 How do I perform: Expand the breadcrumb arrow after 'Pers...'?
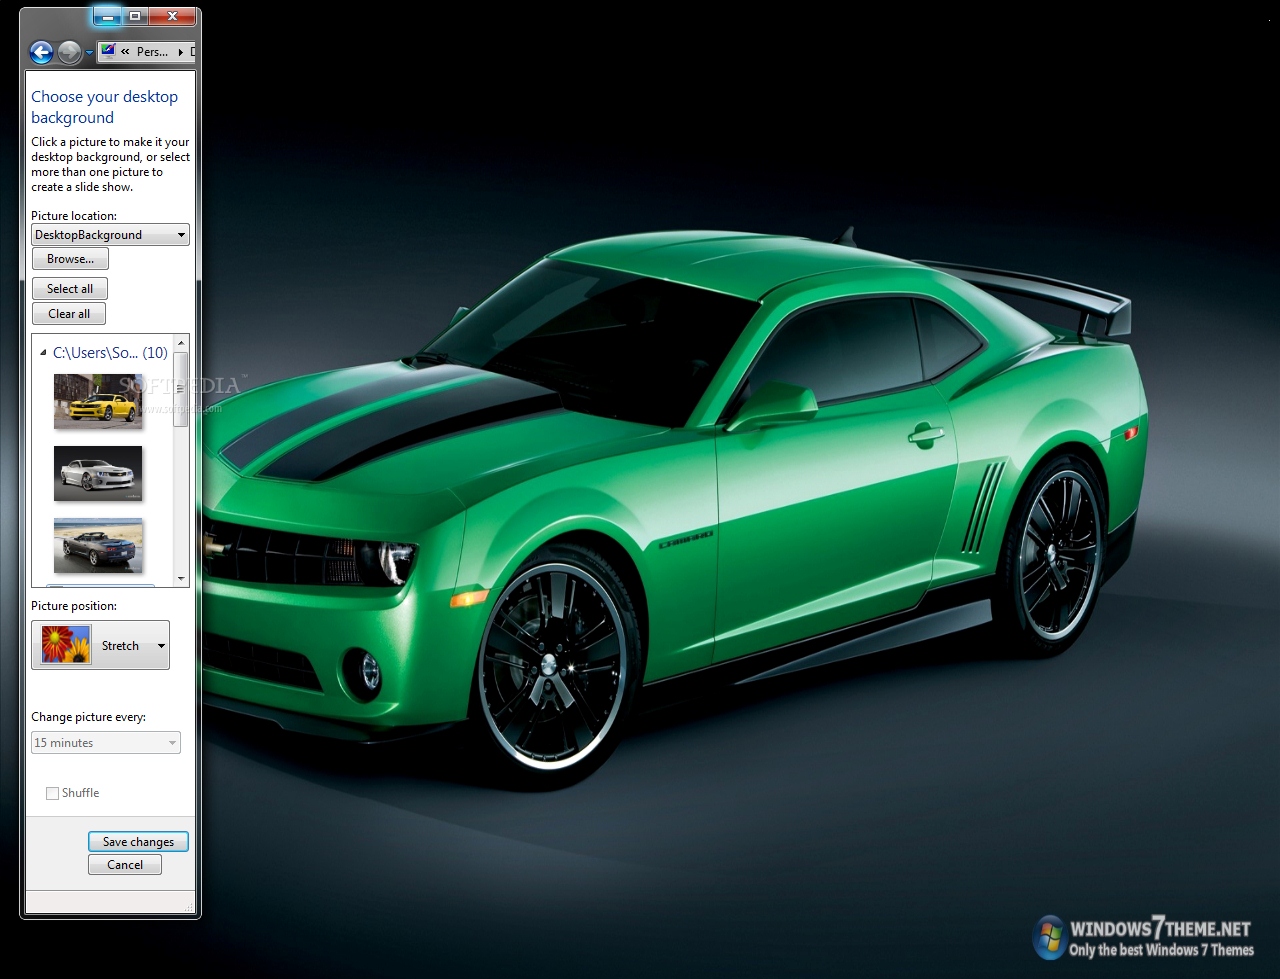(180, 52)
